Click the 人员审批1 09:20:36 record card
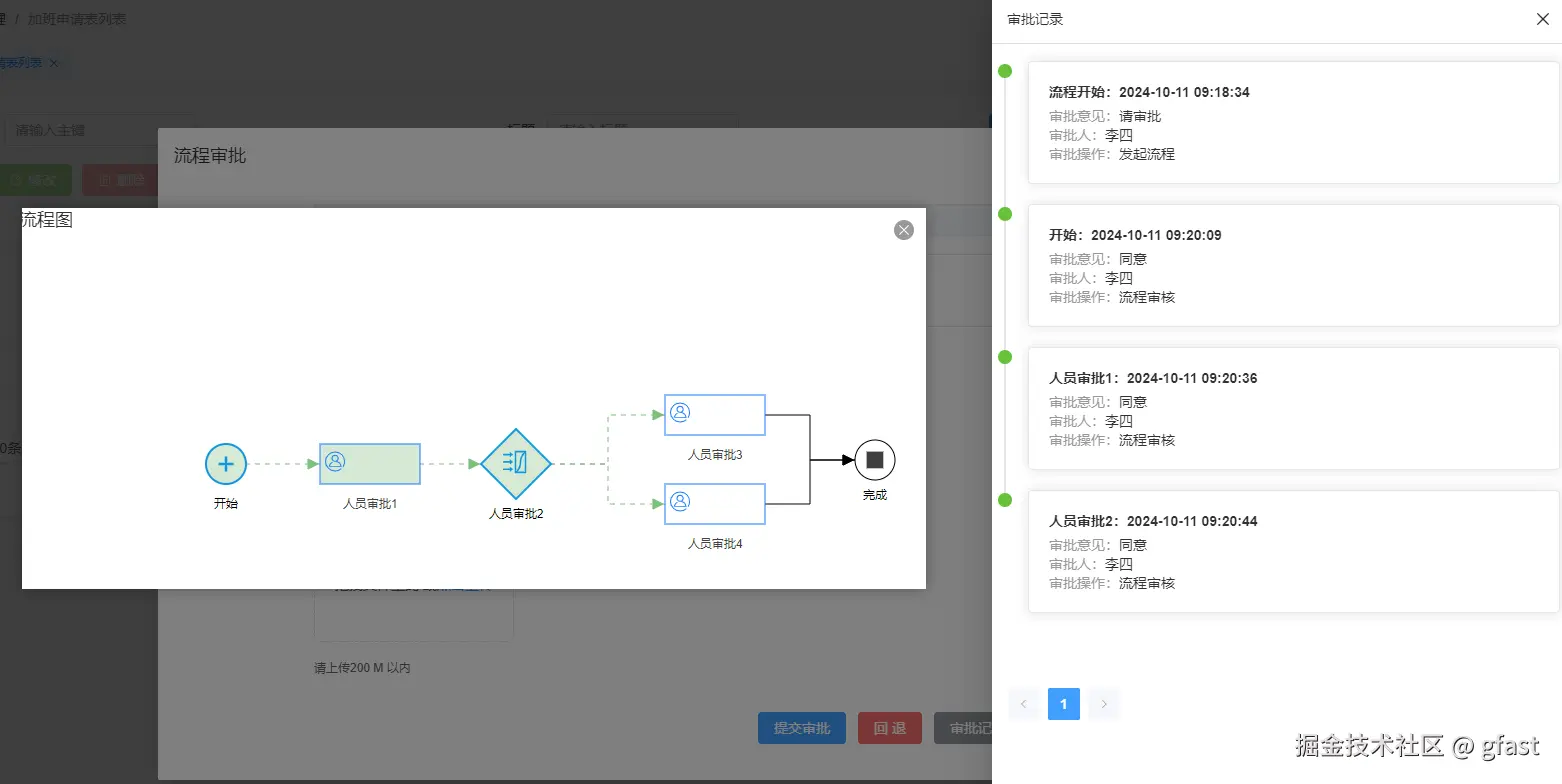The width and height of the screenshot is (1562, 784). (1294, 408)
